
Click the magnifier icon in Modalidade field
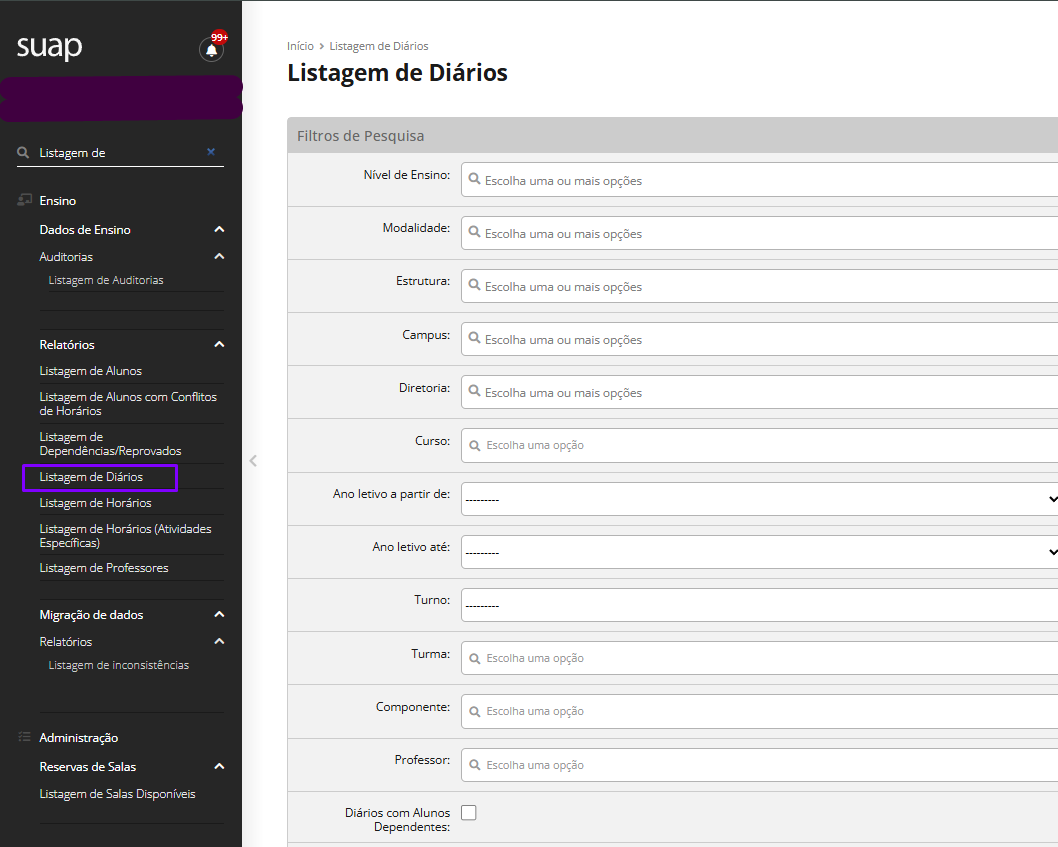(474, 233)
